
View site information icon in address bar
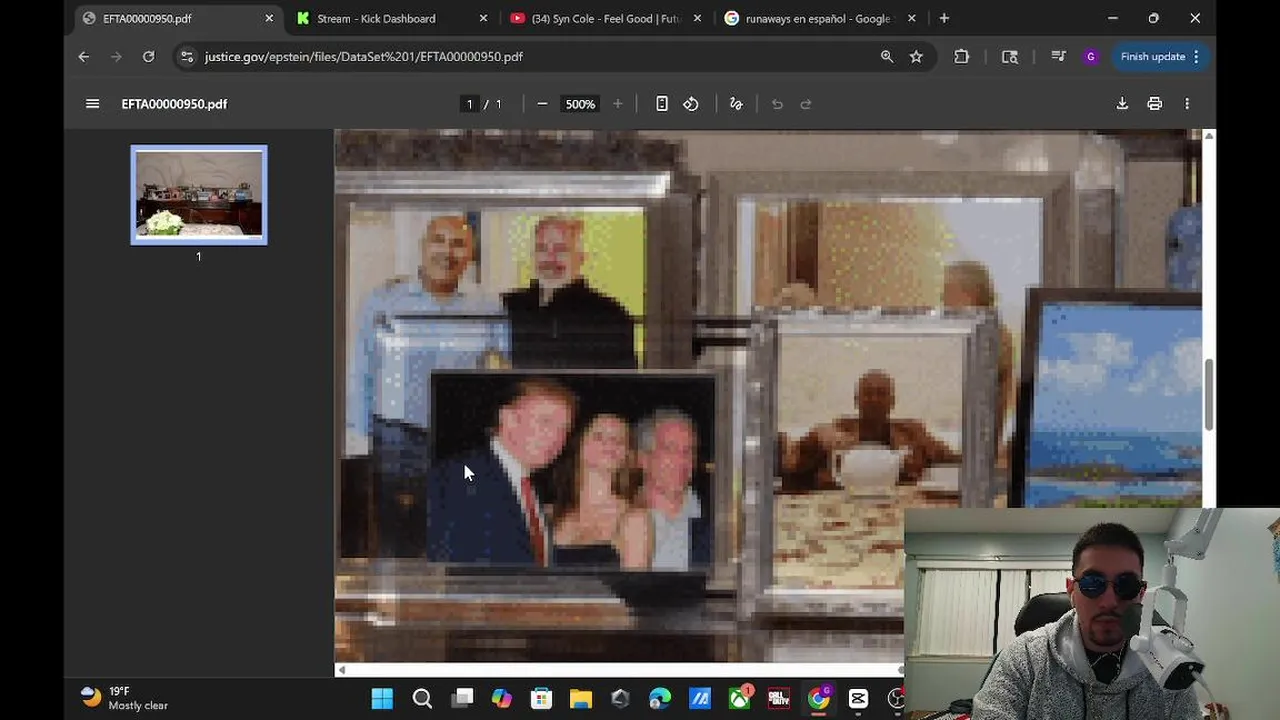pos(187,57)
